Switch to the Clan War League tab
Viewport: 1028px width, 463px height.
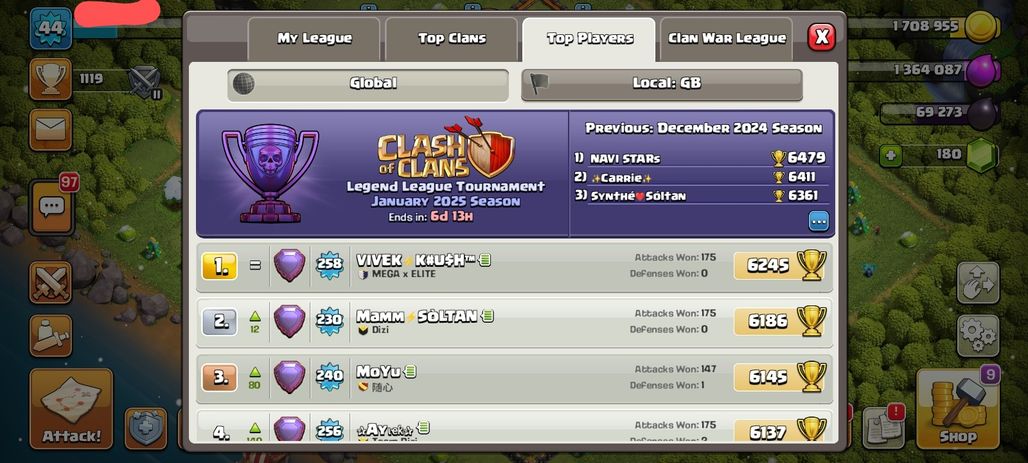[x=726, y=39]
